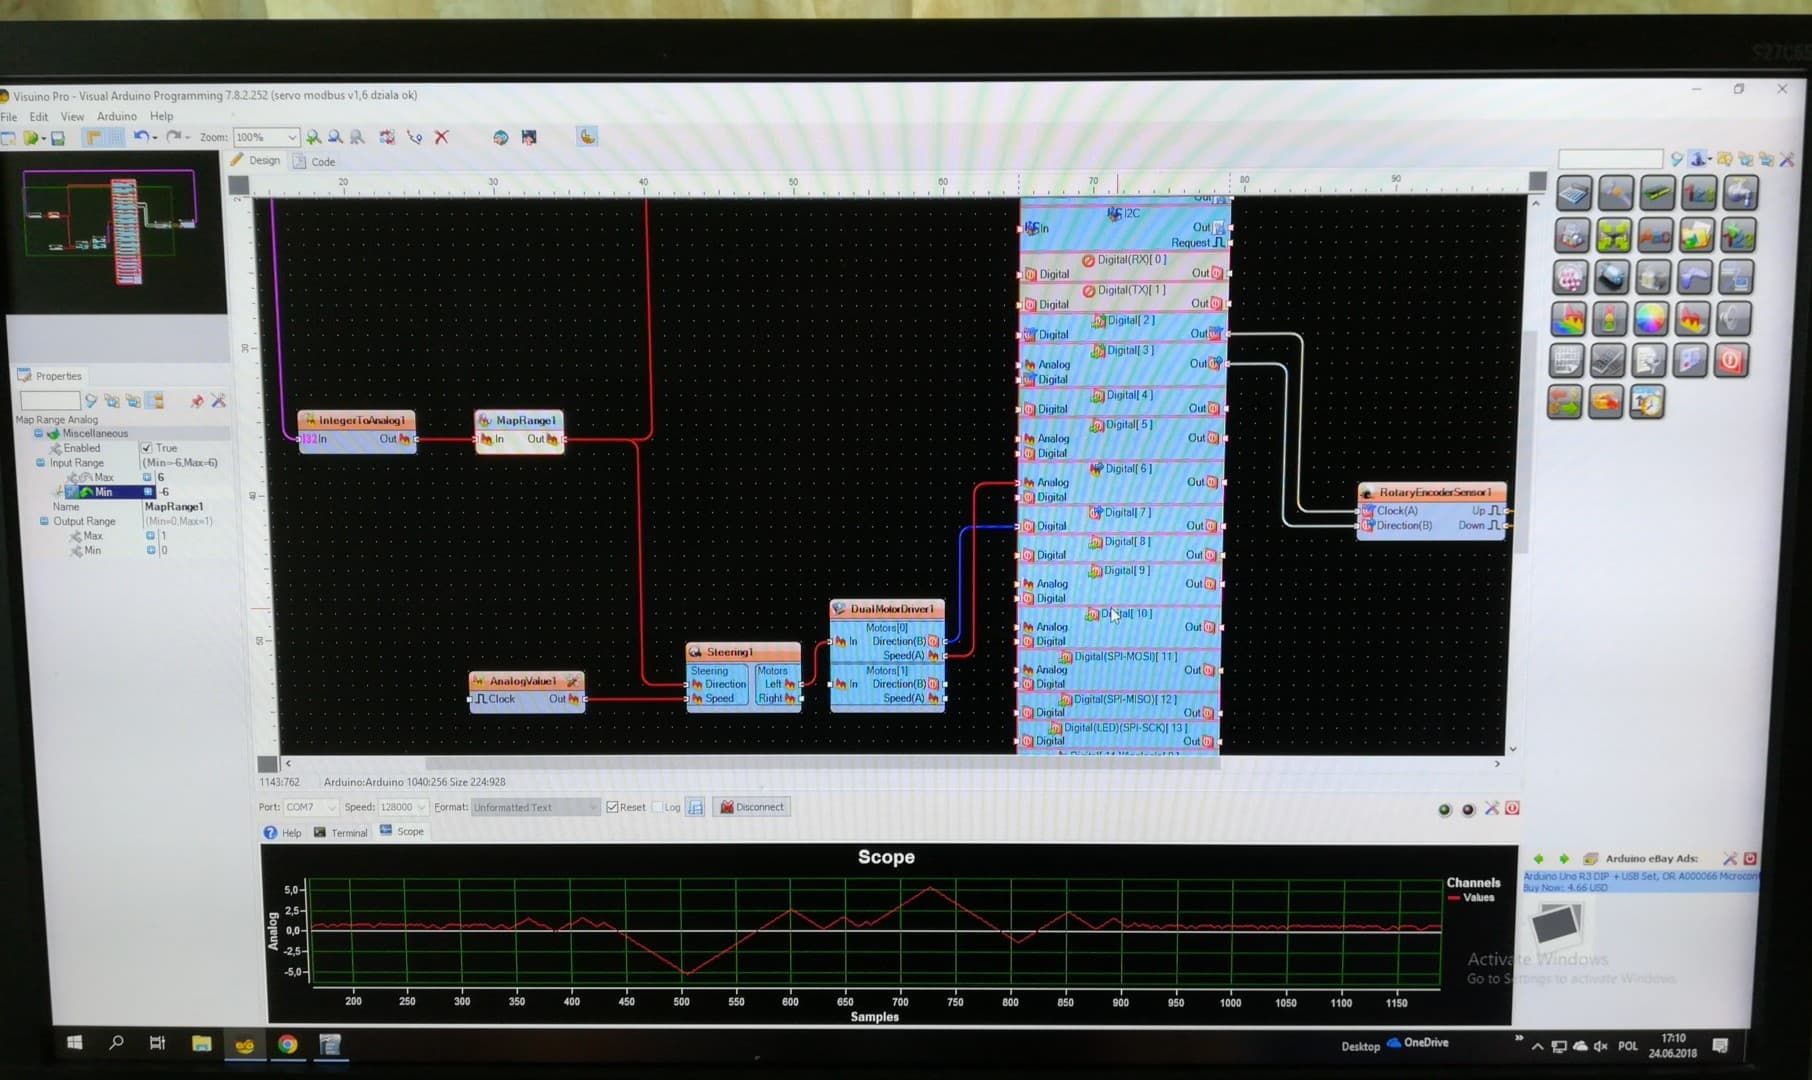1812x1080 pixels.
Task: Delete selection with the red X toolbar icon
Action: (x=441, y=138)
